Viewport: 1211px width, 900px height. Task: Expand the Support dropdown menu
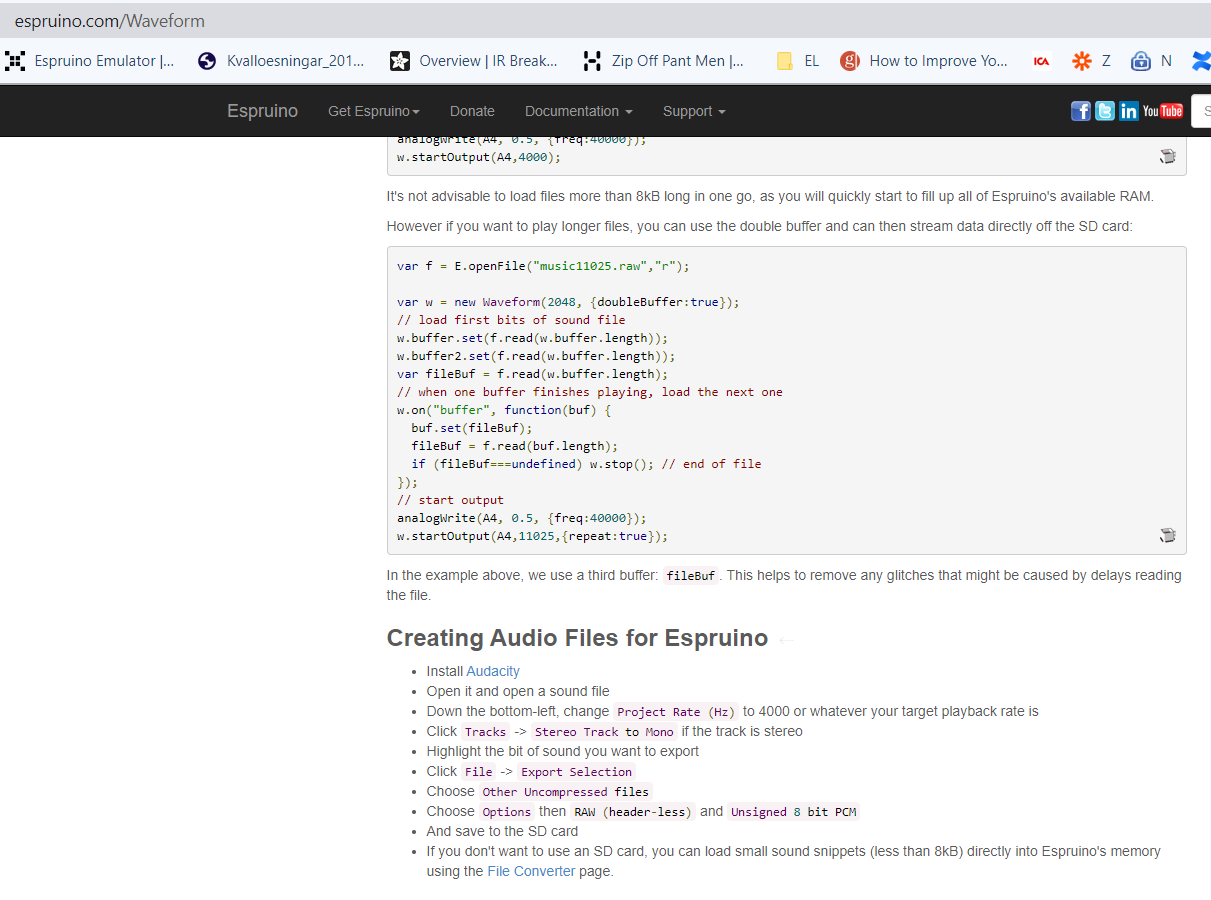click(x=694, y=111)
